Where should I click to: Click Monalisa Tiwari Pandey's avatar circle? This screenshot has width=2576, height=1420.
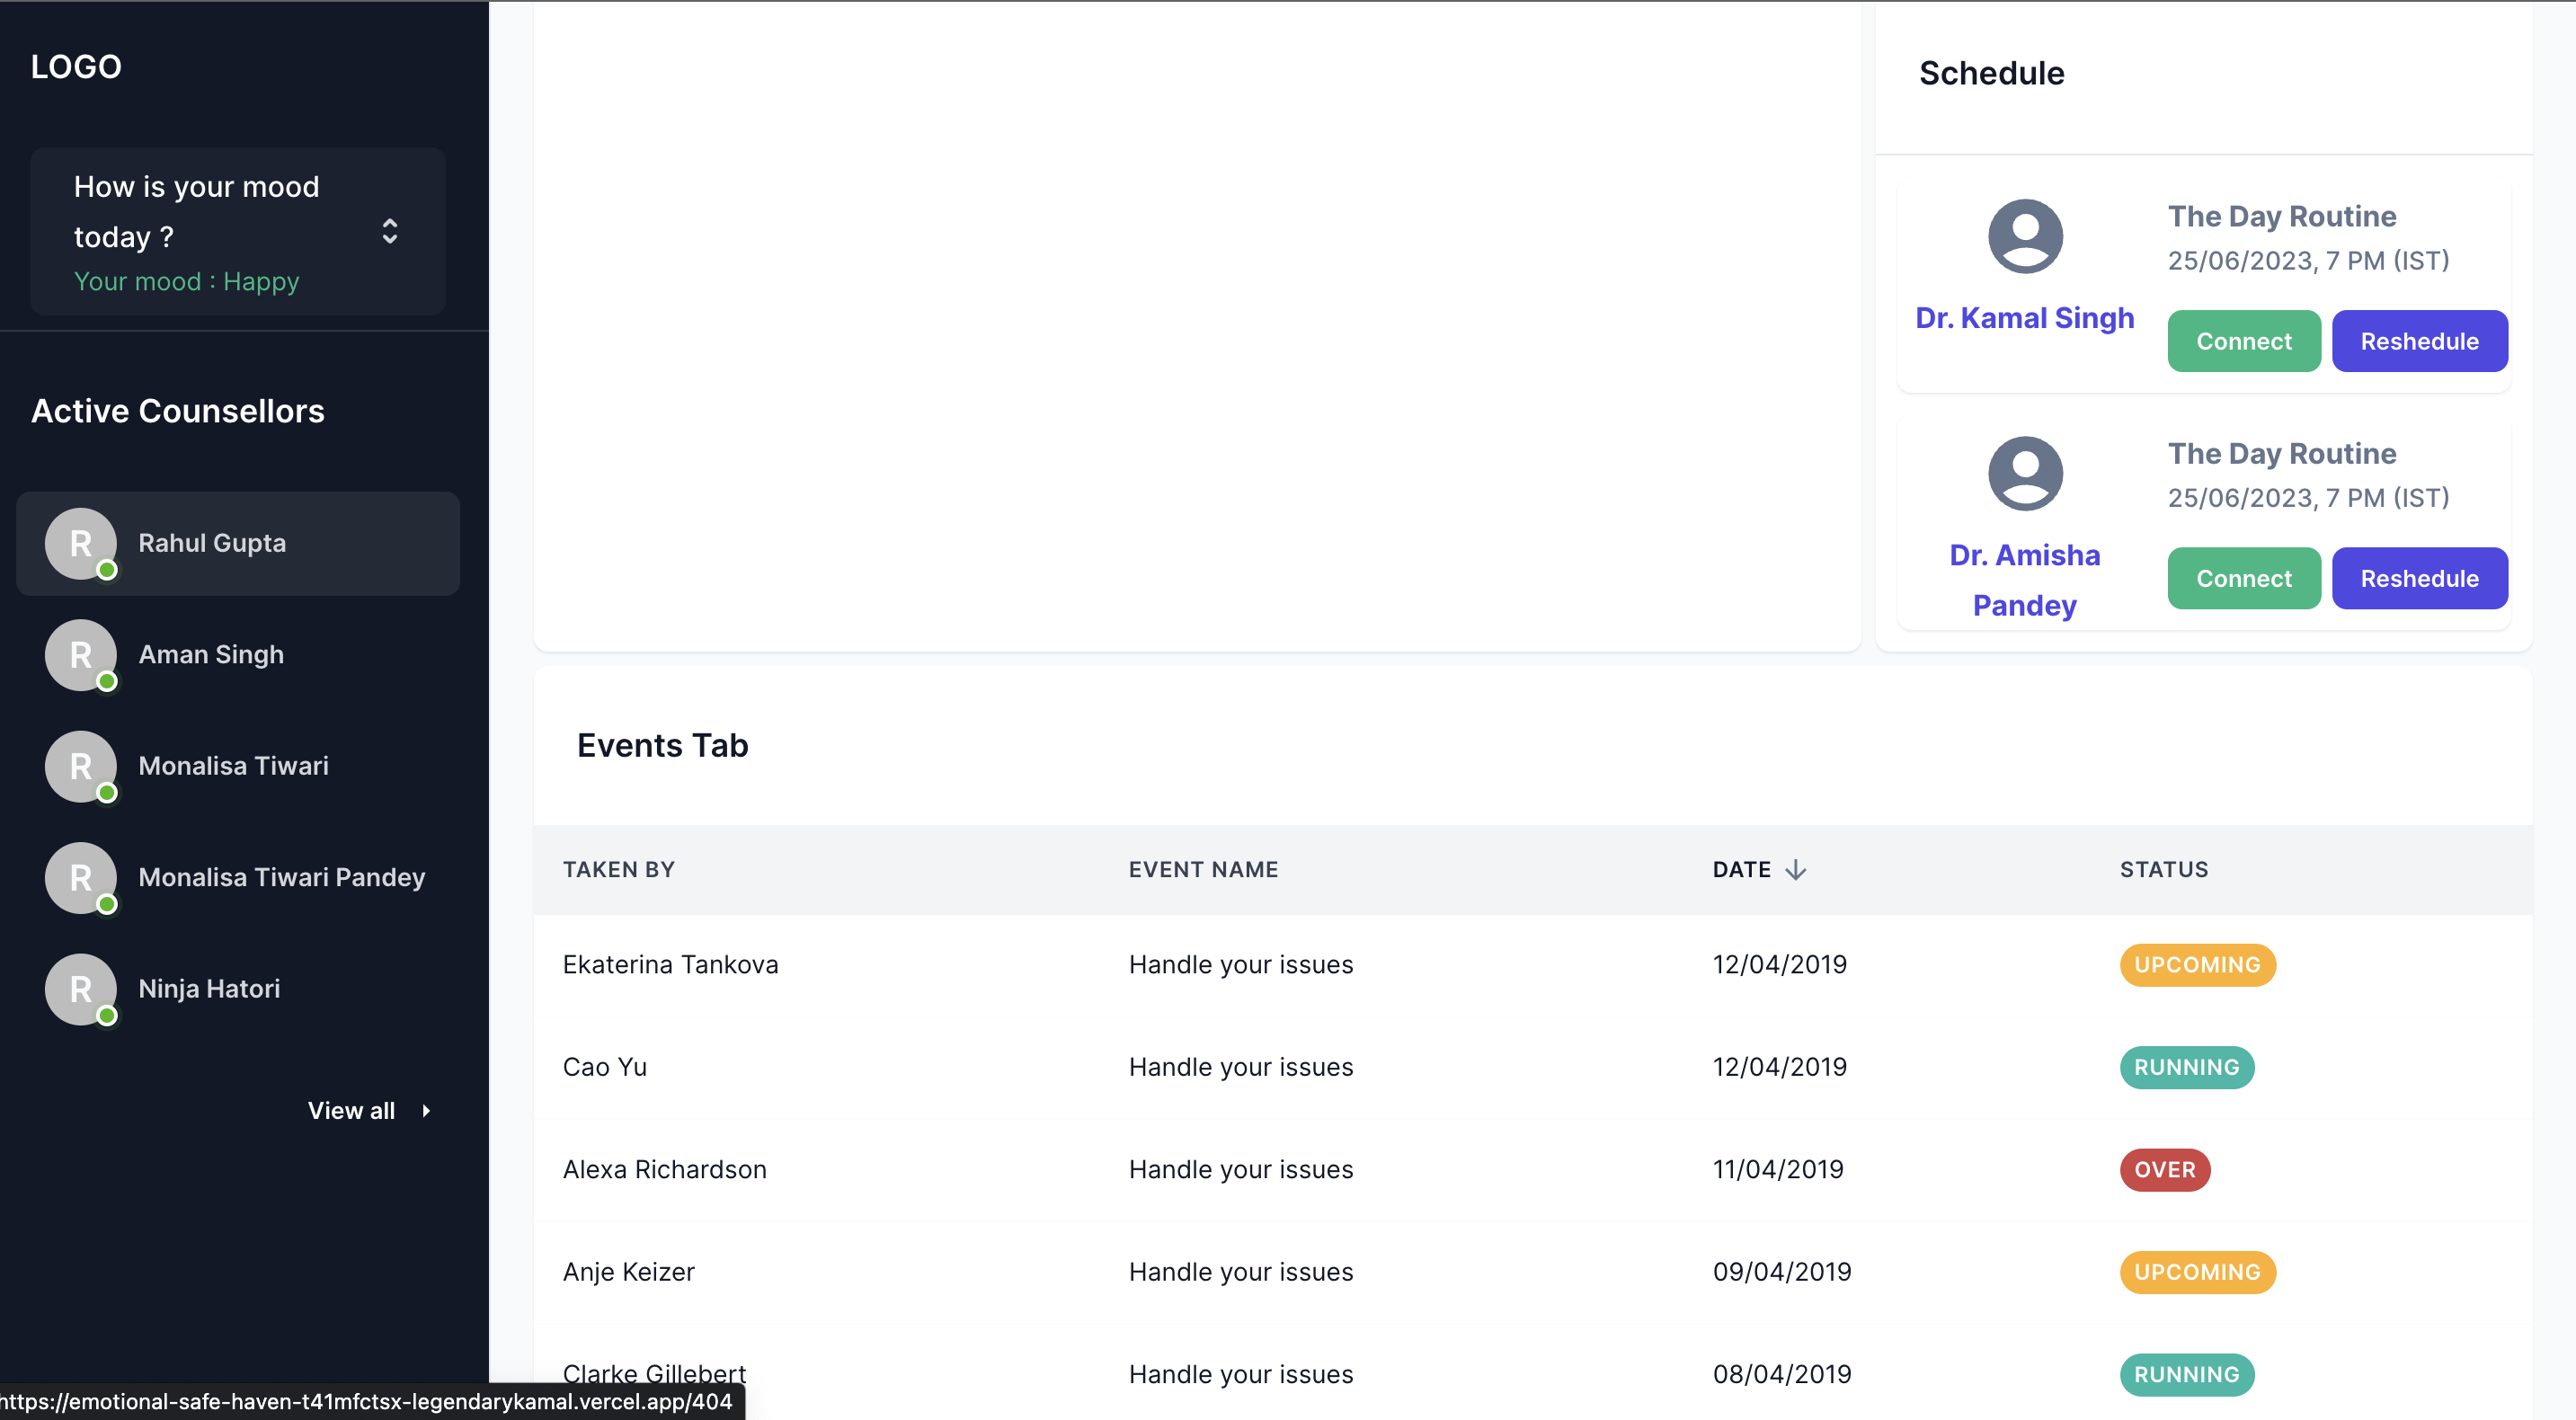click(80, 878)
